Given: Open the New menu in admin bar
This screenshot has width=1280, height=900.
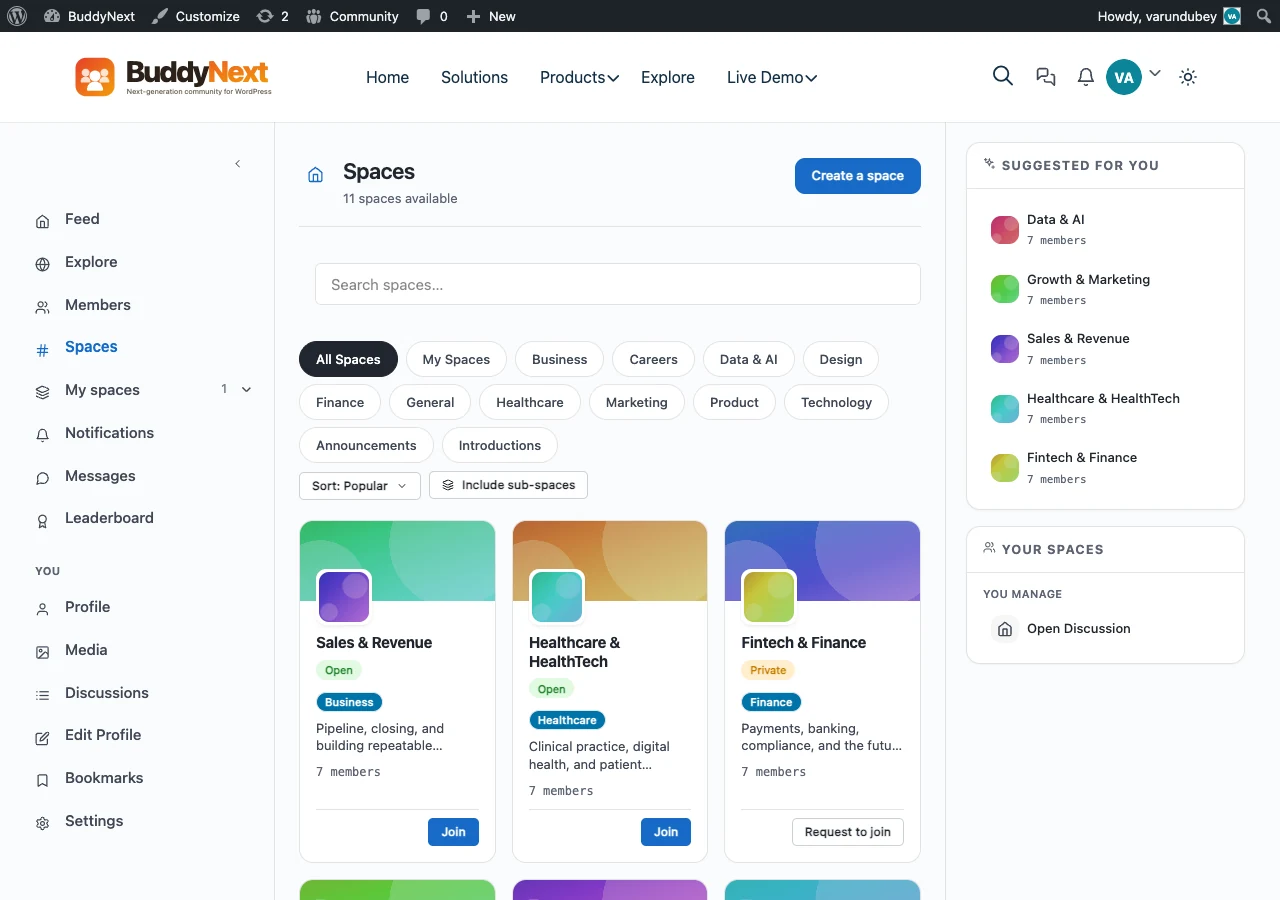Looking at the screenshot, I should tap(491, 16).
